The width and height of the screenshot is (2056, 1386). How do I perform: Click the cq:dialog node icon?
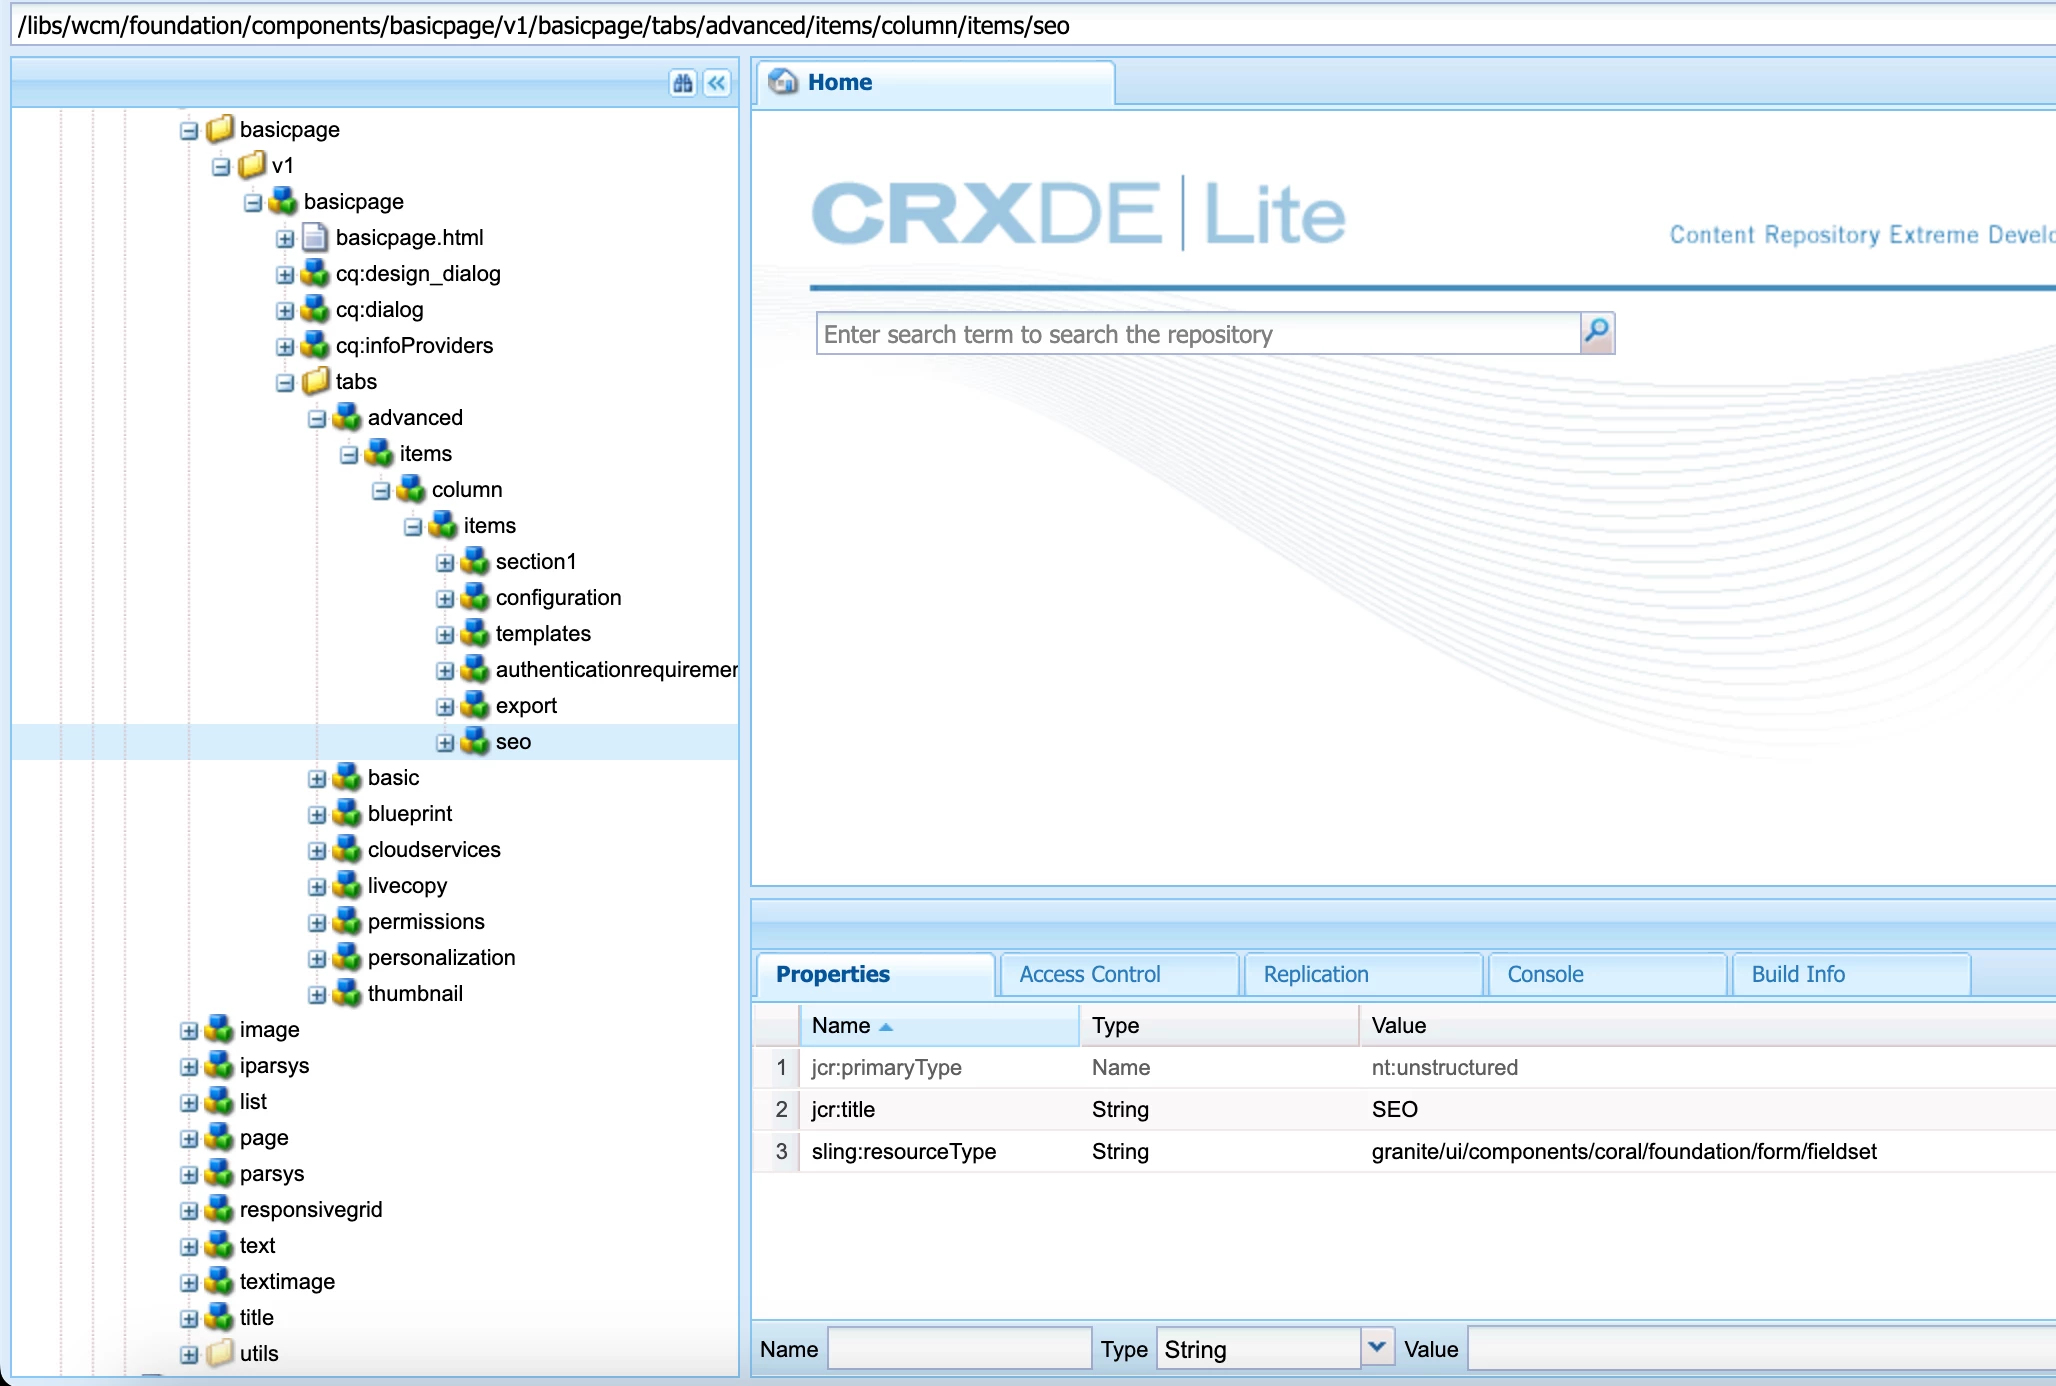[315, 310]
